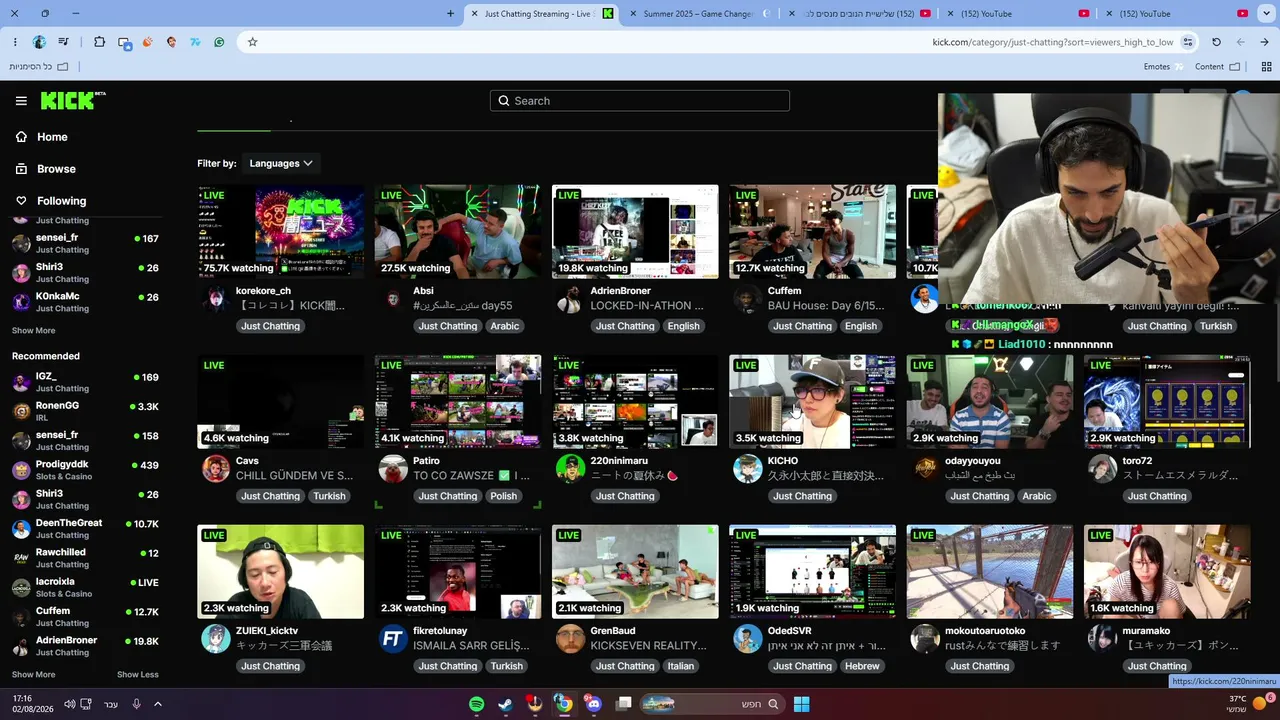Image resolution: width=1280 pixels, height=720 pixels.
Task: Open the Content bookmarks folder
Action: point(1217,67)
